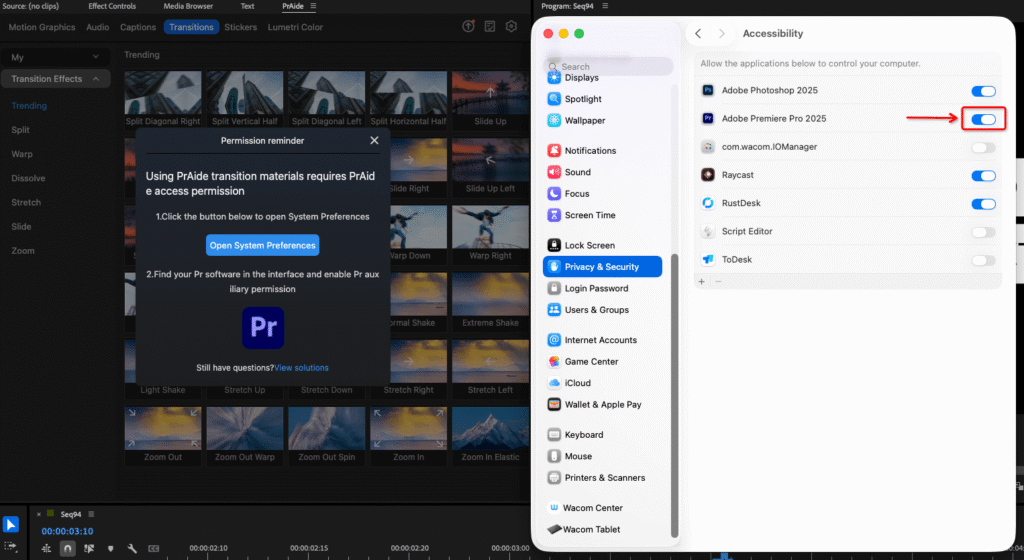1024x560 pixels.
Task: Enable ToDesk accessibility switch
Action: tap(983, 260)
